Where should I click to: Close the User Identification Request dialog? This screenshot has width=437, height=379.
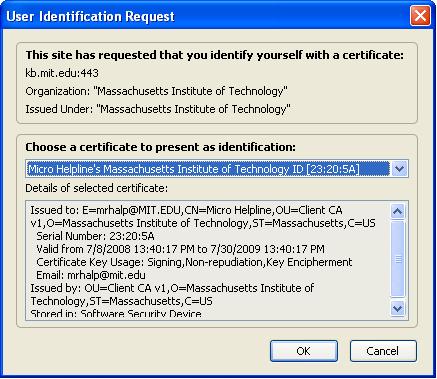(420, 16)
